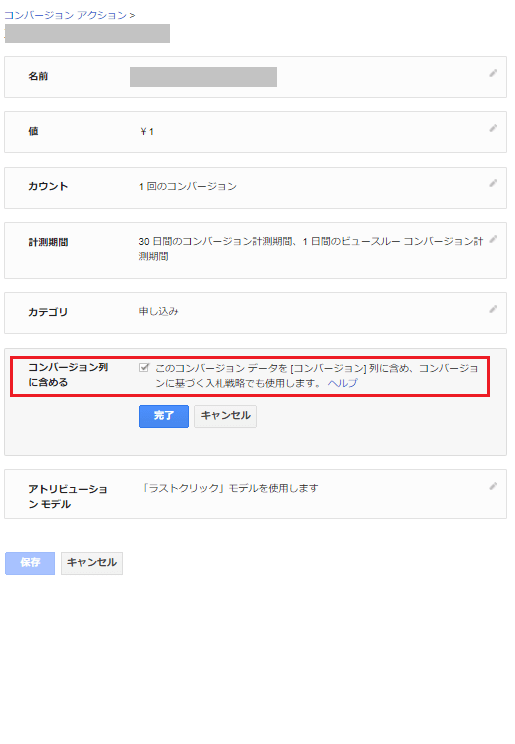Image resolution: width=515 pixels, height=744 pixels.
Task: Edit the カウント setting via pencil icon
Action: 493,183
